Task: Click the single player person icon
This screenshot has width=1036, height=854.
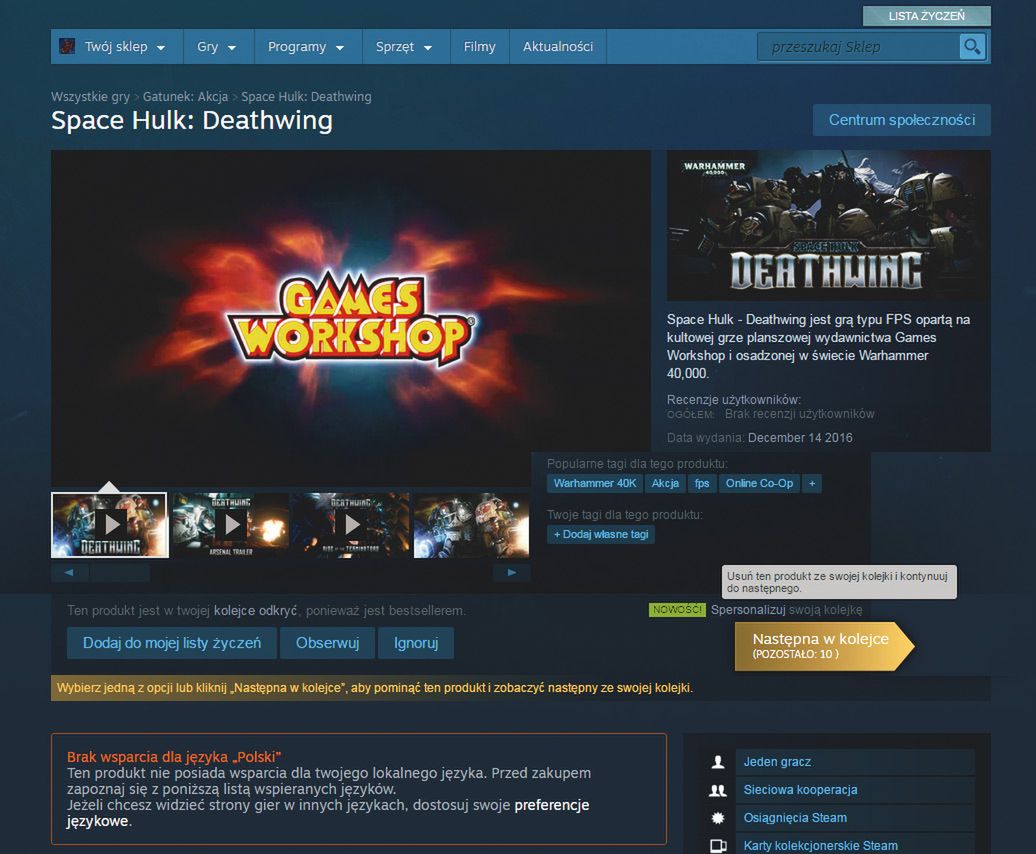Action: [x=718, y=762]
